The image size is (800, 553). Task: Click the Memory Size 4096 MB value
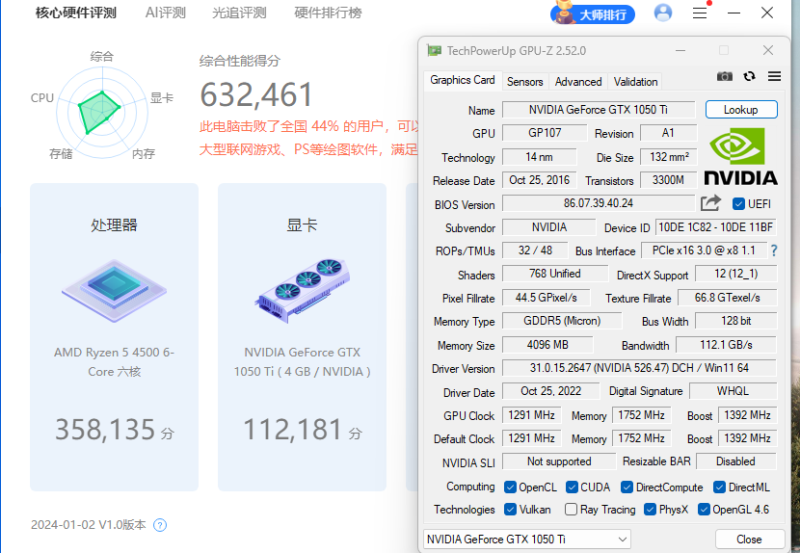pos(547,345)
